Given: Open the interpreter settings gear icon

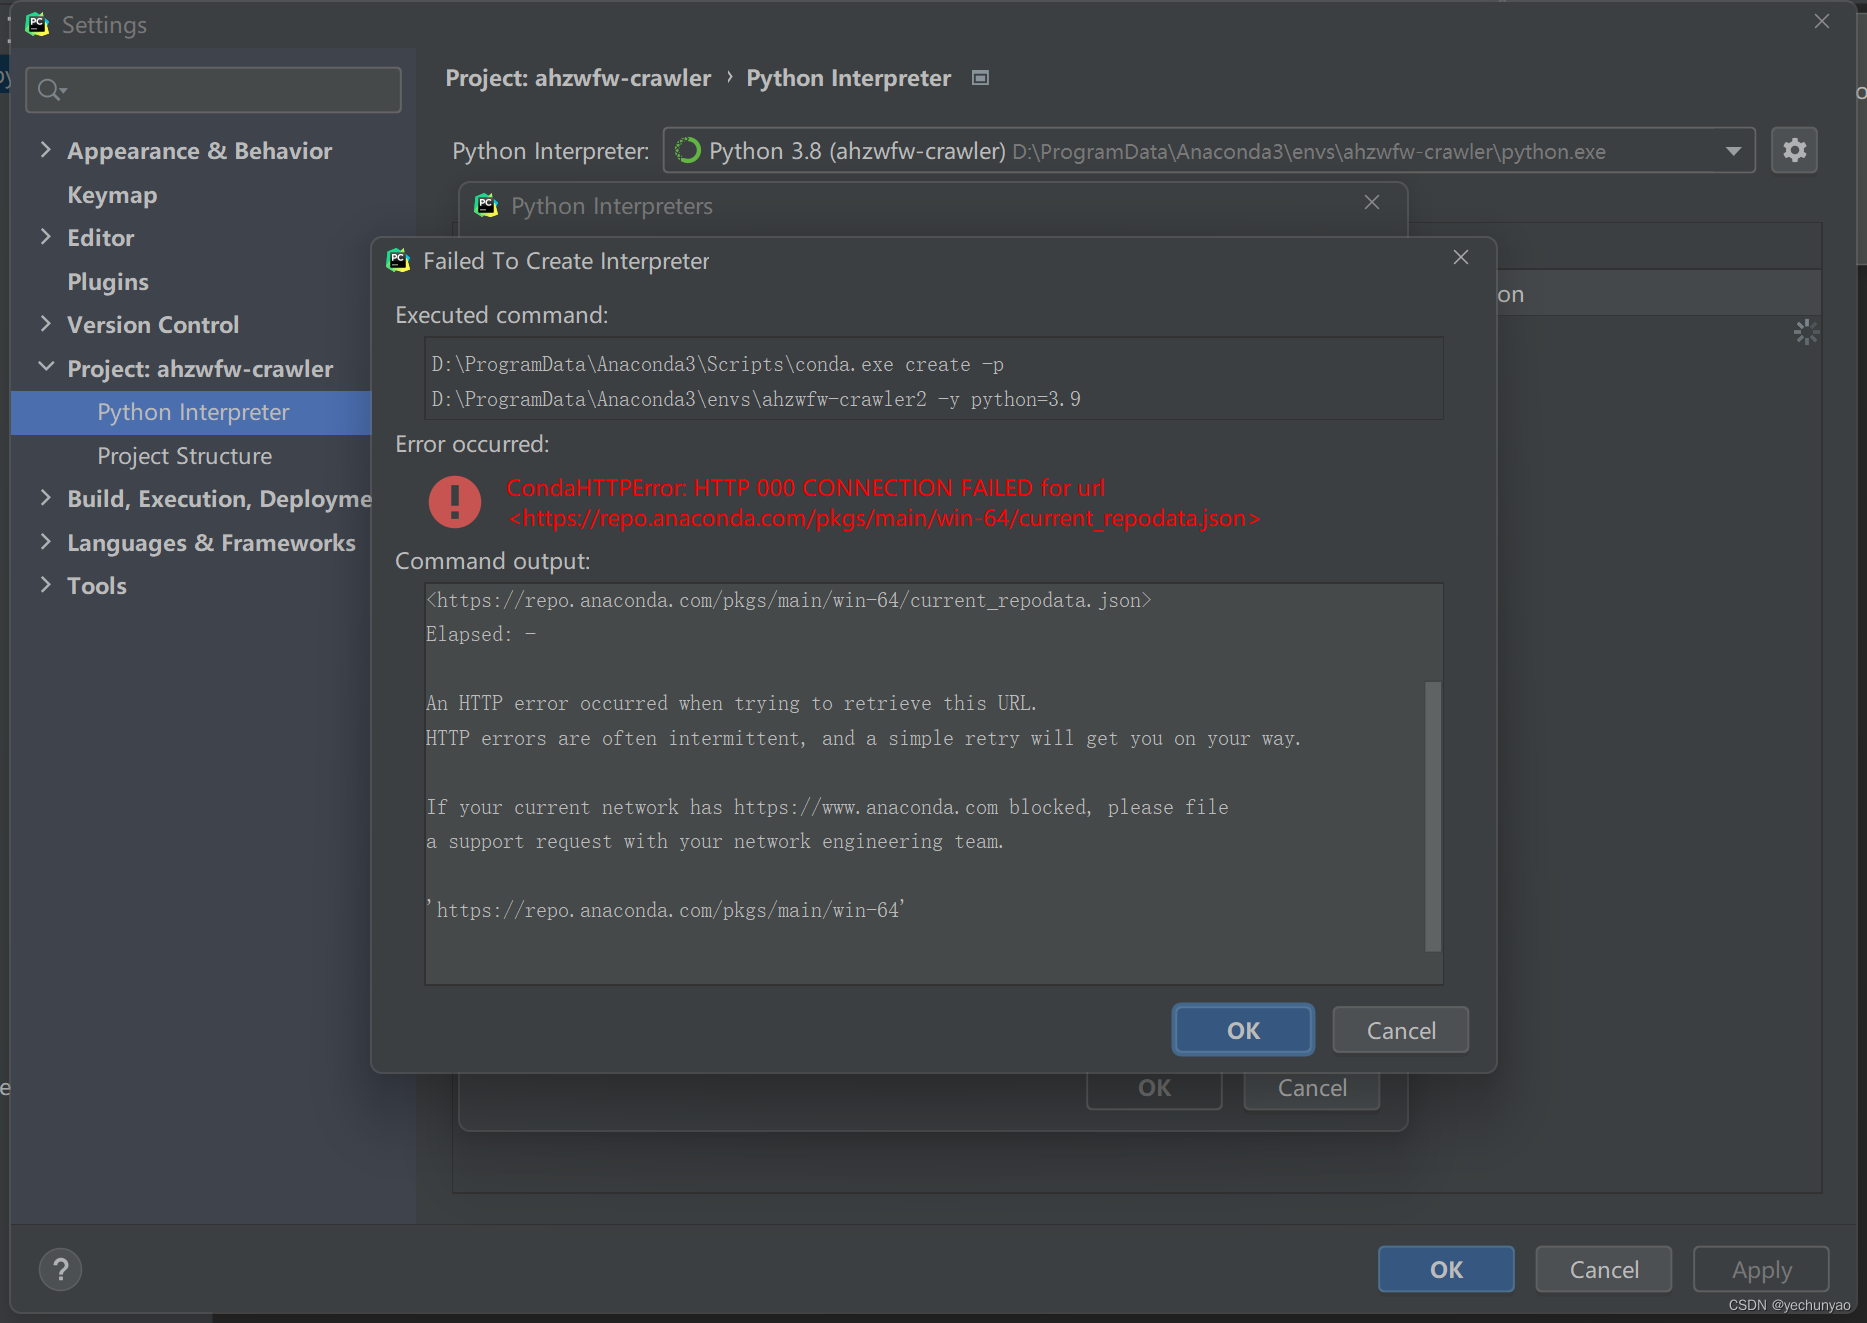Looking at the screenshot, I should 1794,150.
